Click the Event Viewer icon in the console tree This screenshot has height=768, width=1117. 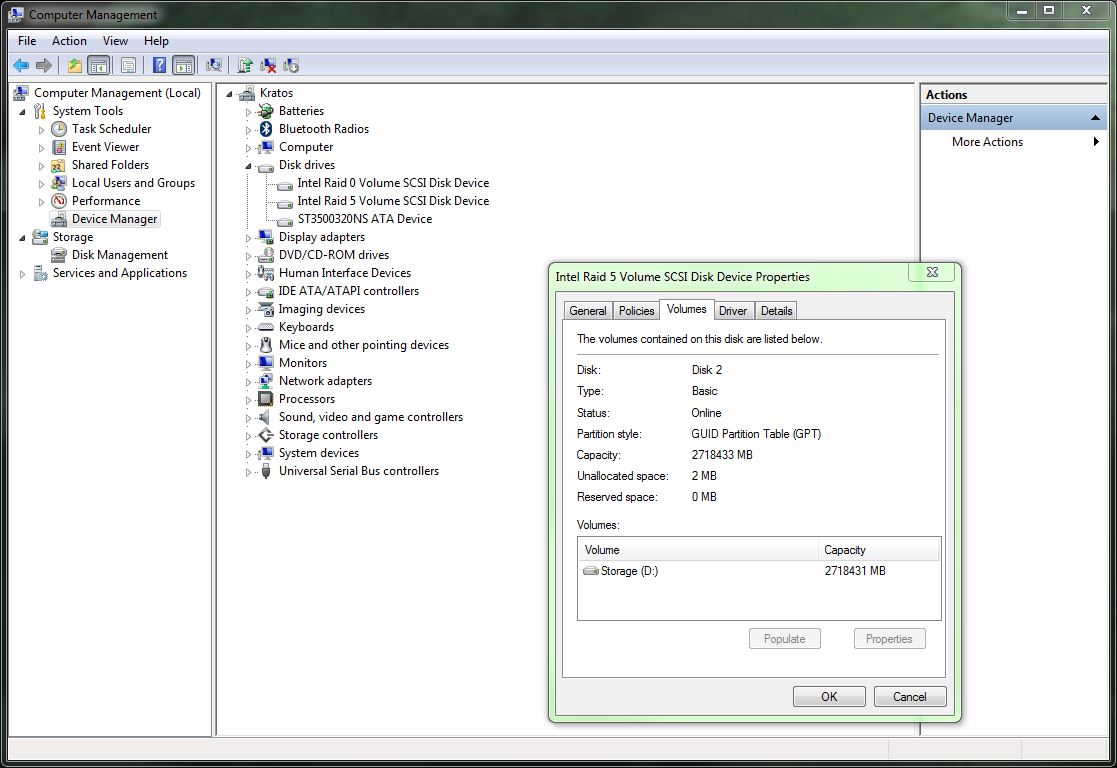coord(59,147)
